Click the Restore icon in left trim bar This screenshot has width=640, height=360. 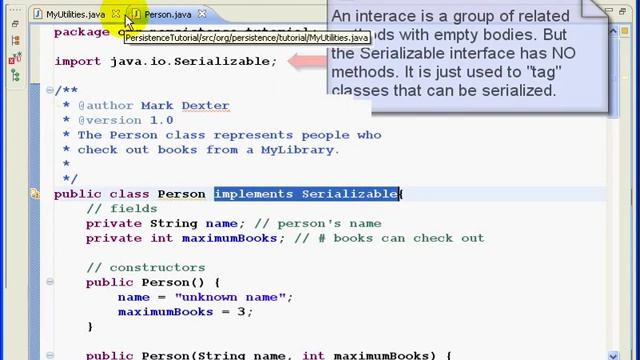coord(15,24)
